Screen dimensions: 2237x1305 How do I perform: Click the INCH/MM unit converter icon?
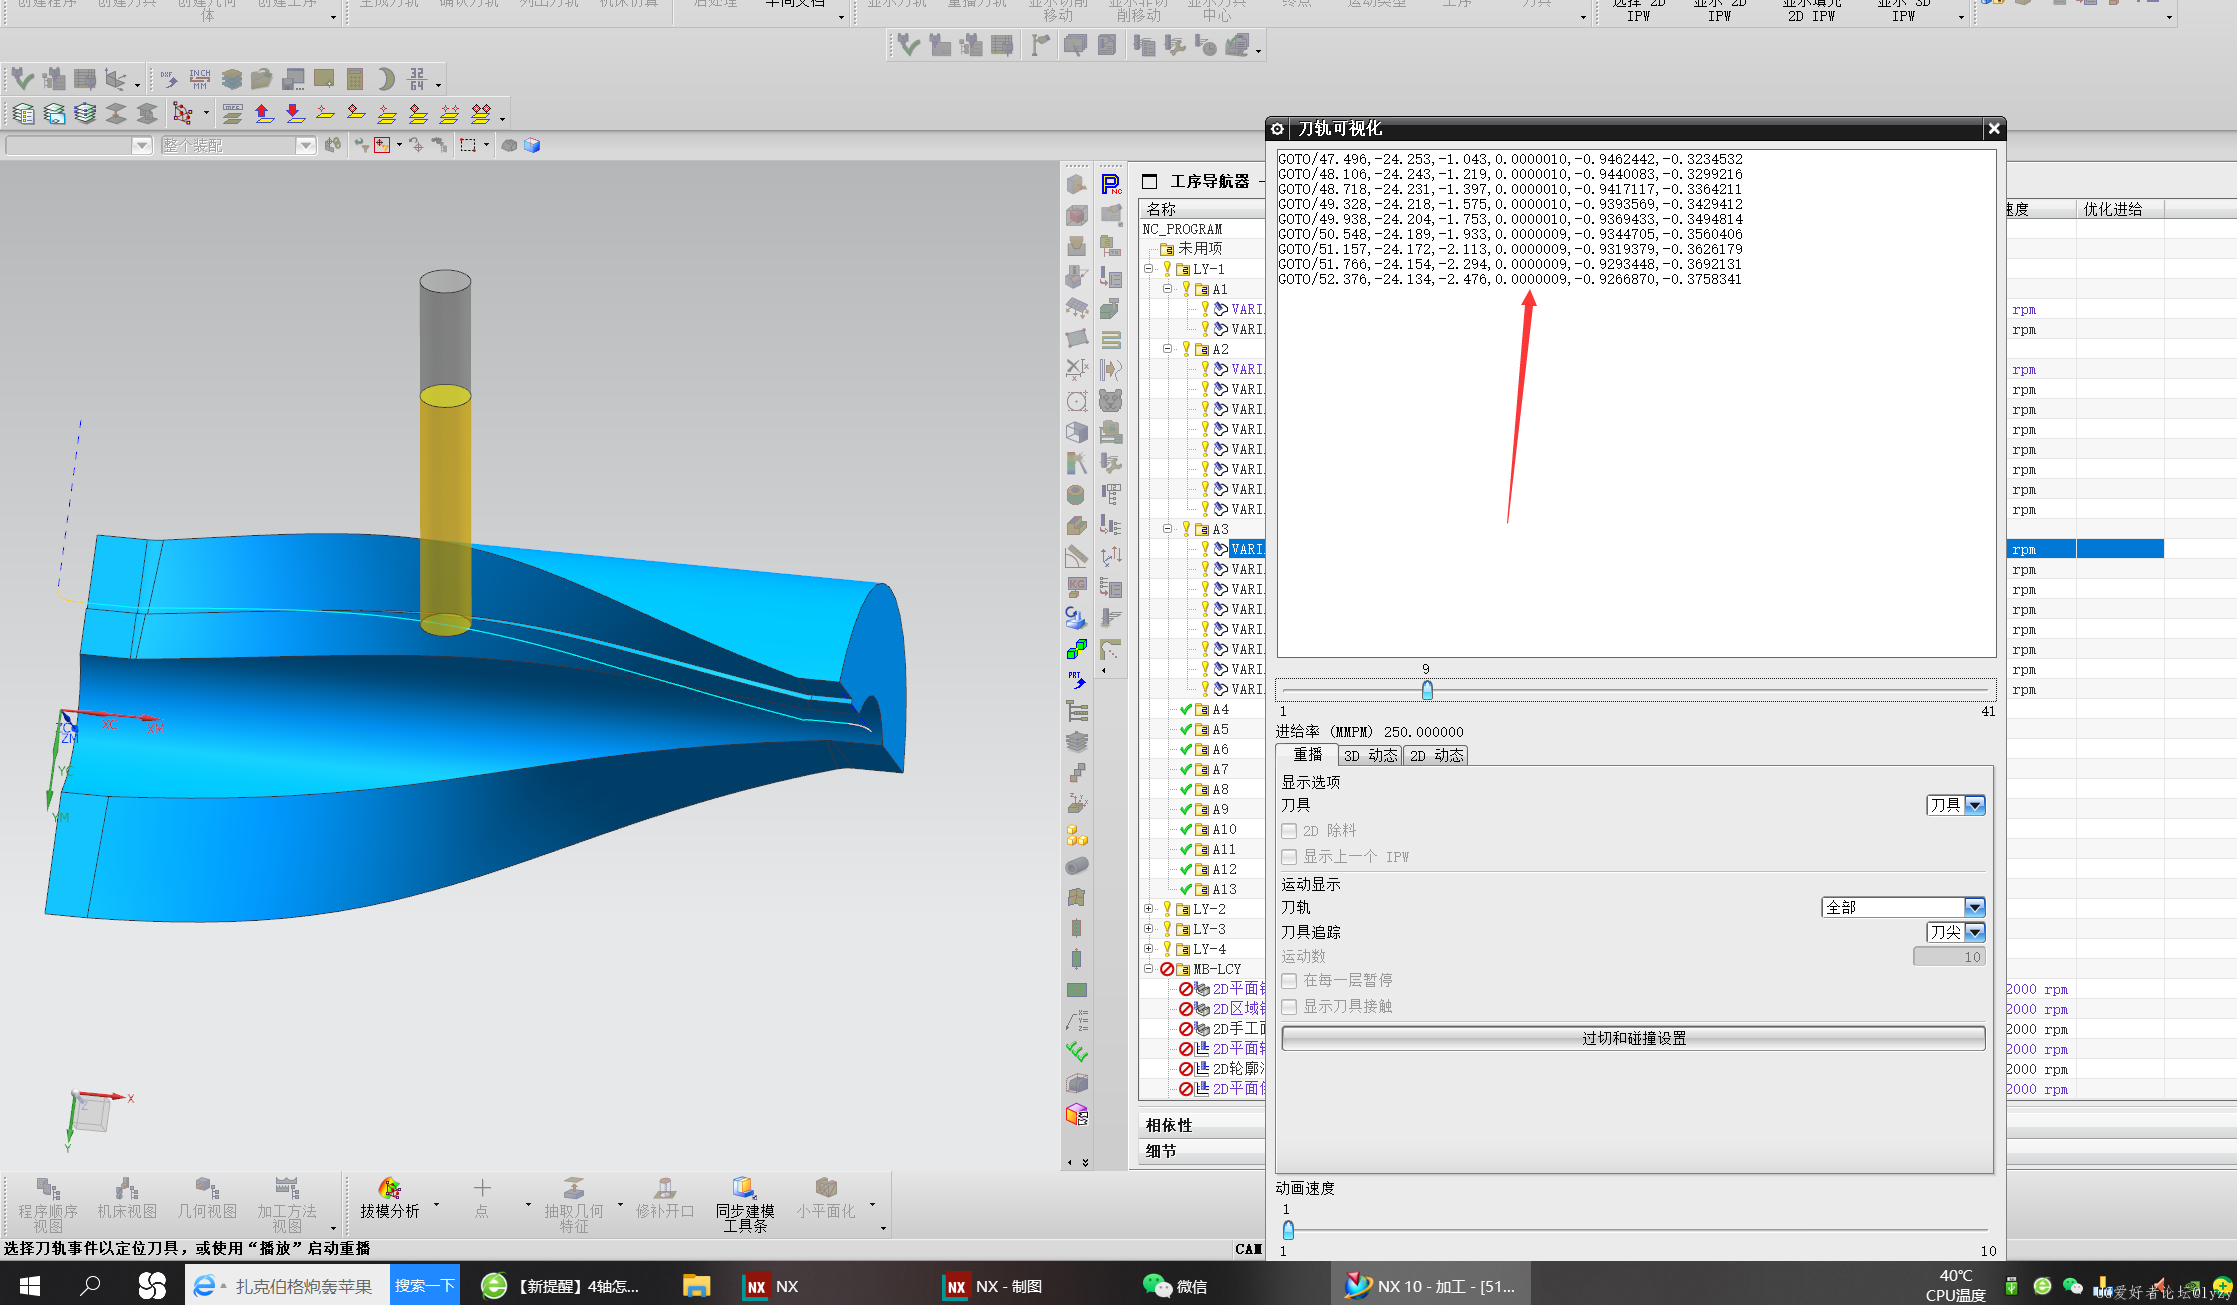coord(200,79)
